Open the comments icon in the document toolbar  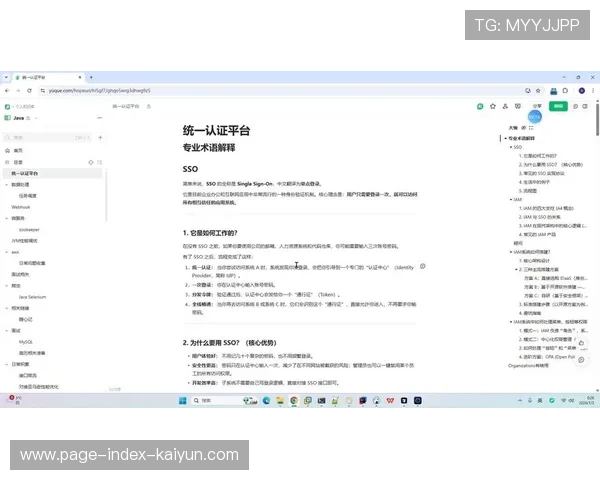click(518, 106)
